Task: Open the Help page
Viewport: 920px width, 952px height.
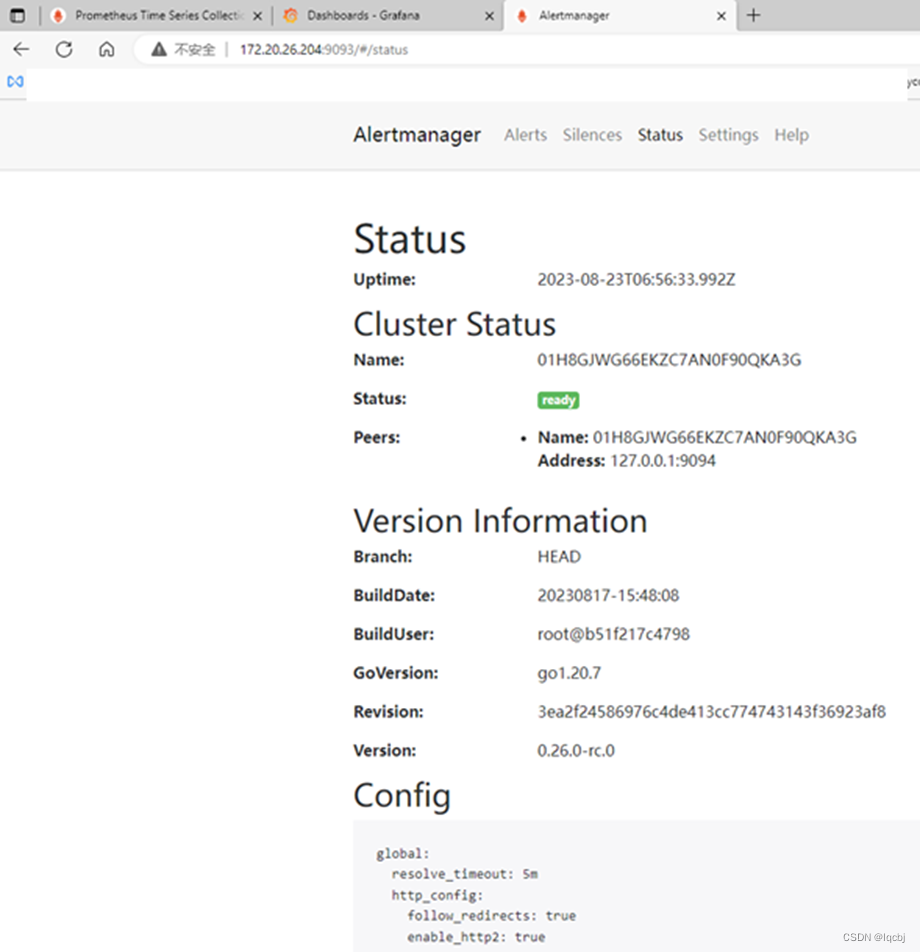Action: pyautogui.click(x=791, y=135)
